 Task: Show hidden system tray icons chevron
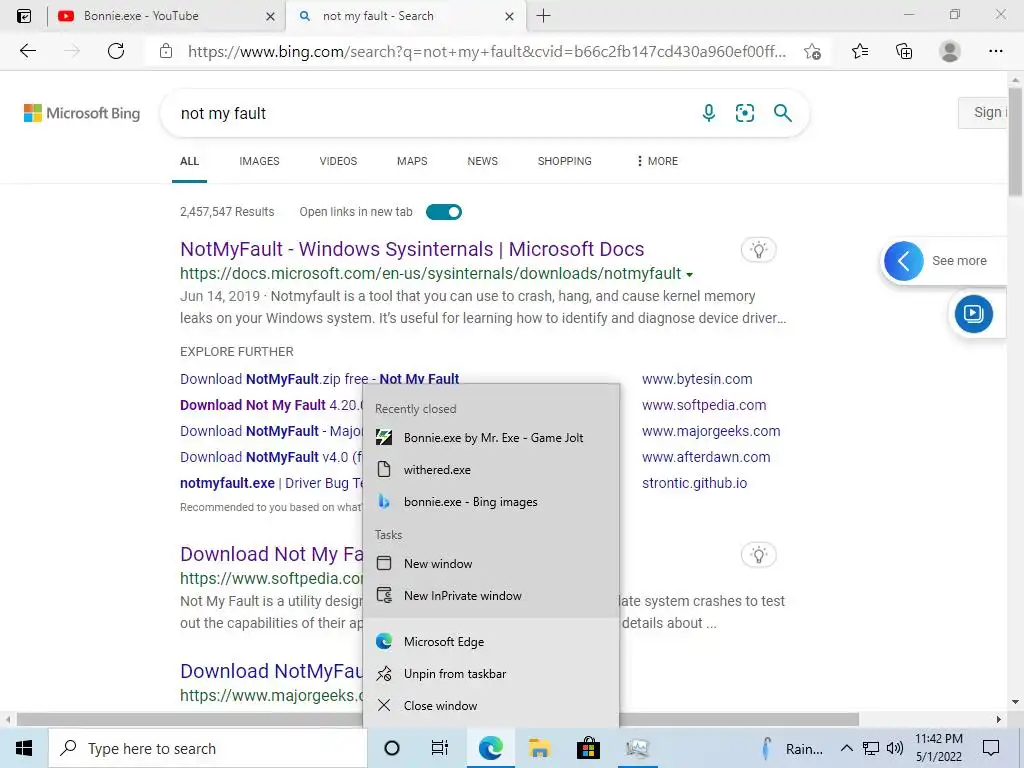(x=846, y=748)
